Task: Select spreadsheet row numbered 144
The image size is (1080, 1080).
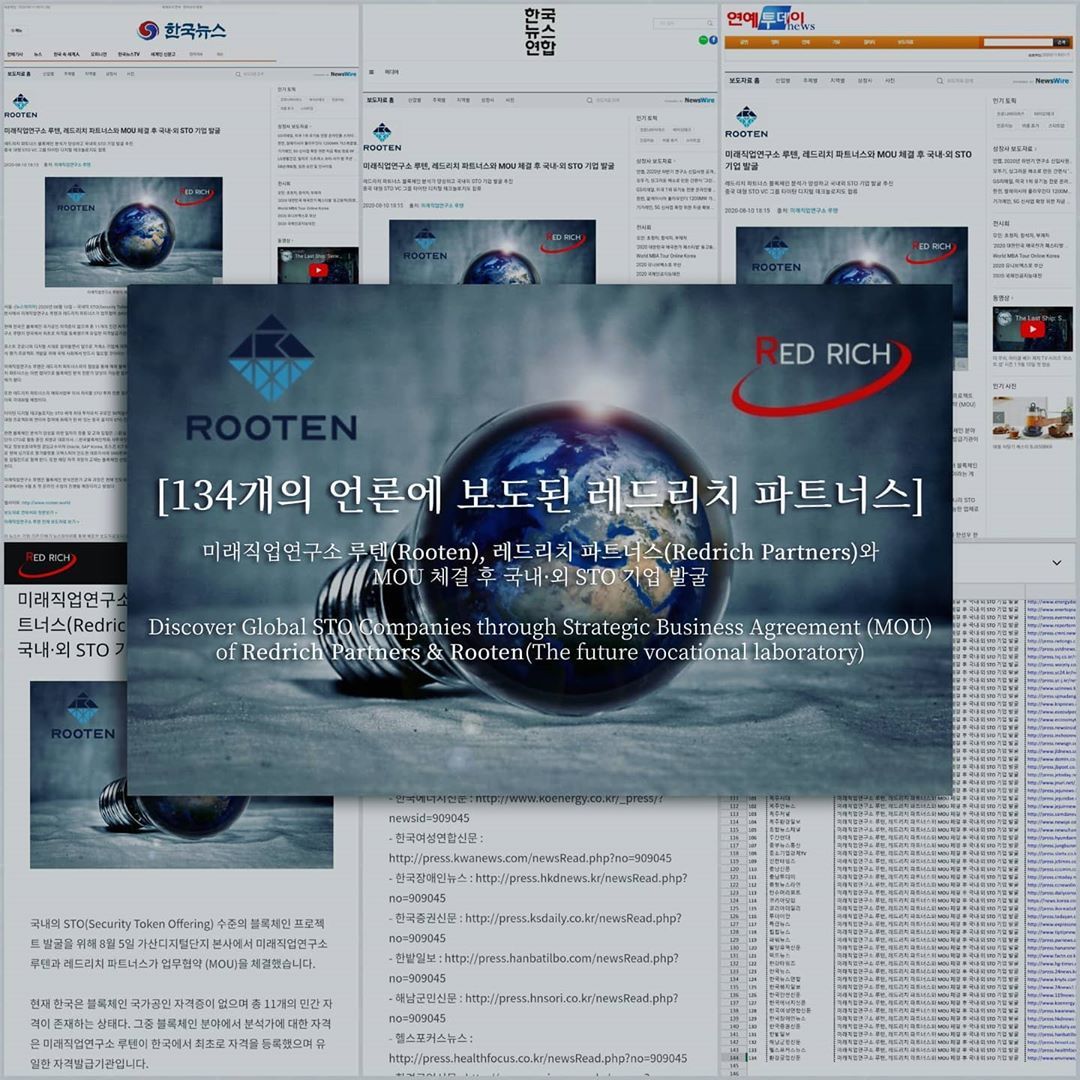Action: point(734,1057)
